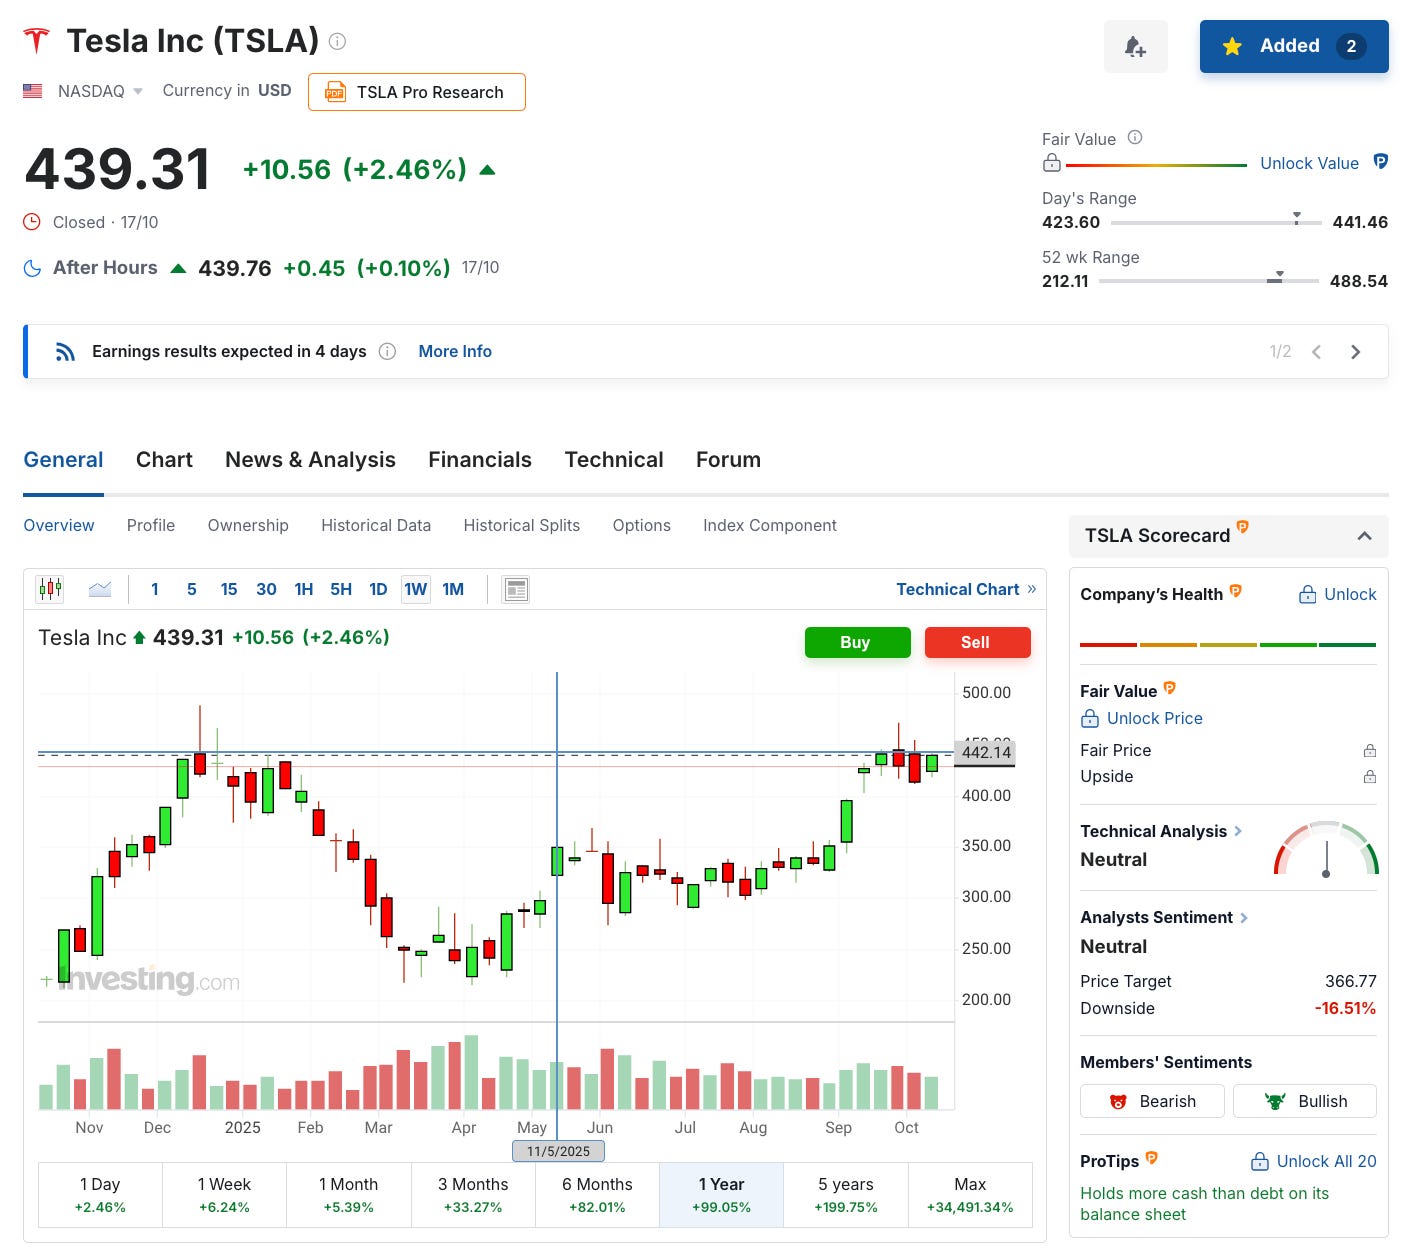Click the 52 wk Range slider bar

tap(1209, 281)
